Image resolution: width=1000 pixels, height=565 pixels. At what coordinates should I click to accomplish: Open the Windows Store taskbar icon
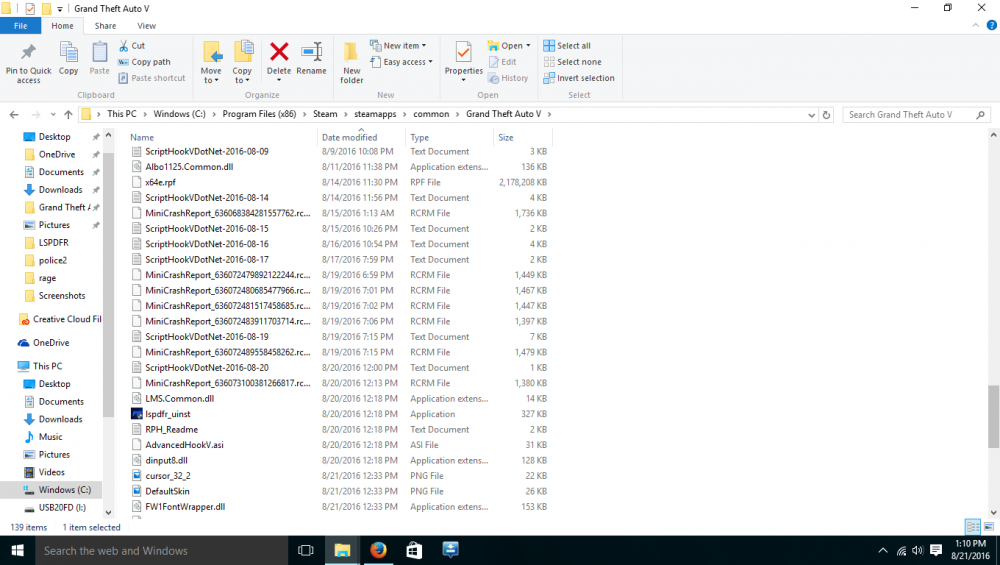[x=414, y=550]
